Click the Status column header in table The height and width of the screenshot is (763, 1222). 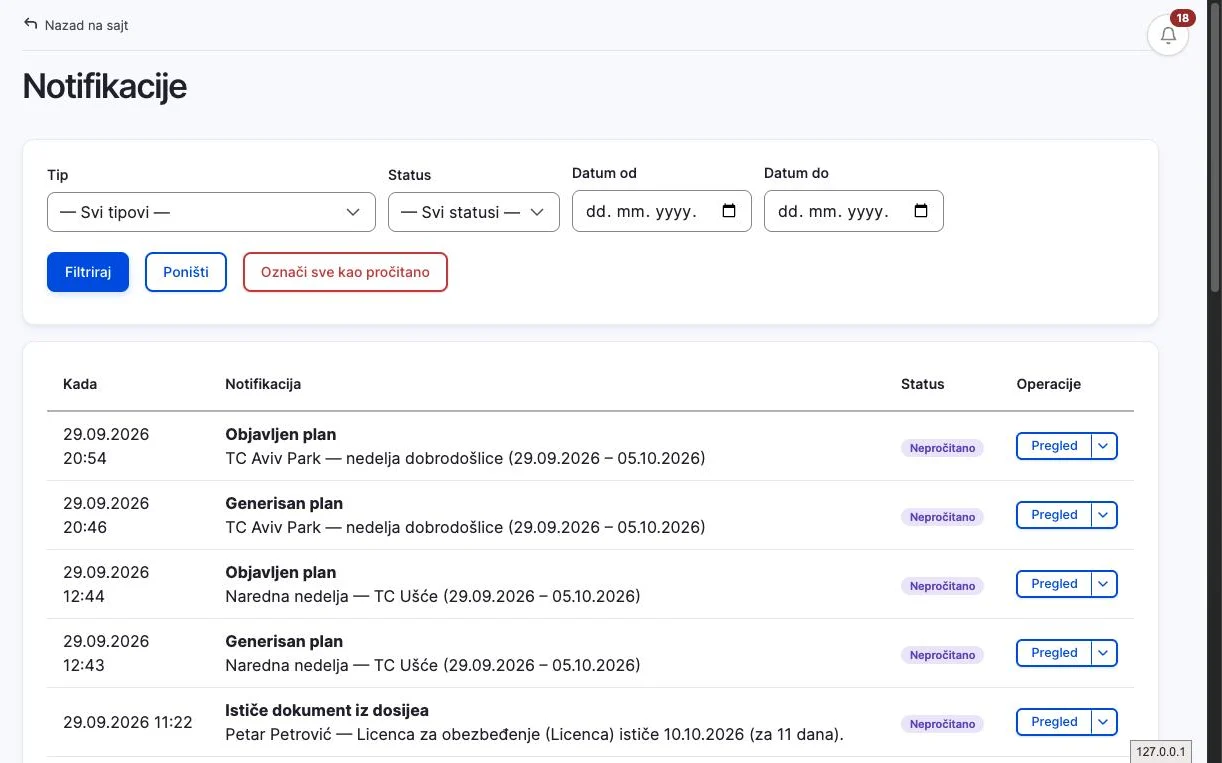point(923,384)
